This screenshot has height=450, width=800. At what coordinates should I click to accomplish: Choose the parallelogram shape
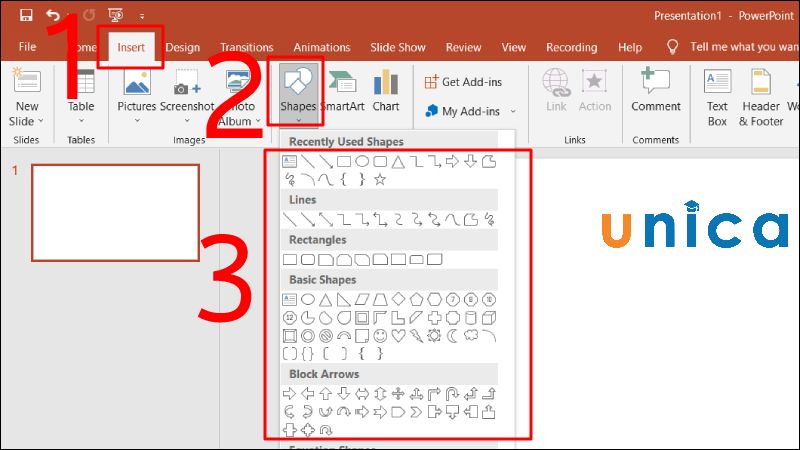coord(362,299)
